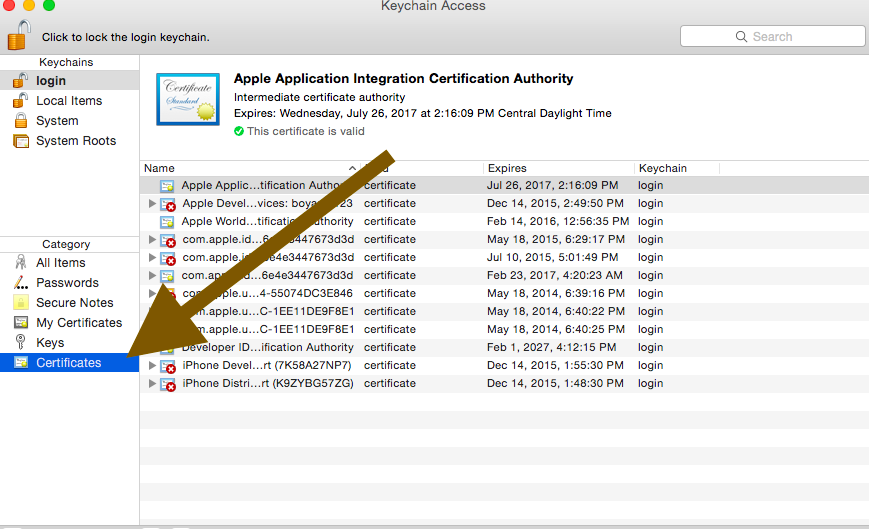Select Developer ID...ification Authority certificate name
The width and height of the screenshot is (869, 529).
coord(267,347)
